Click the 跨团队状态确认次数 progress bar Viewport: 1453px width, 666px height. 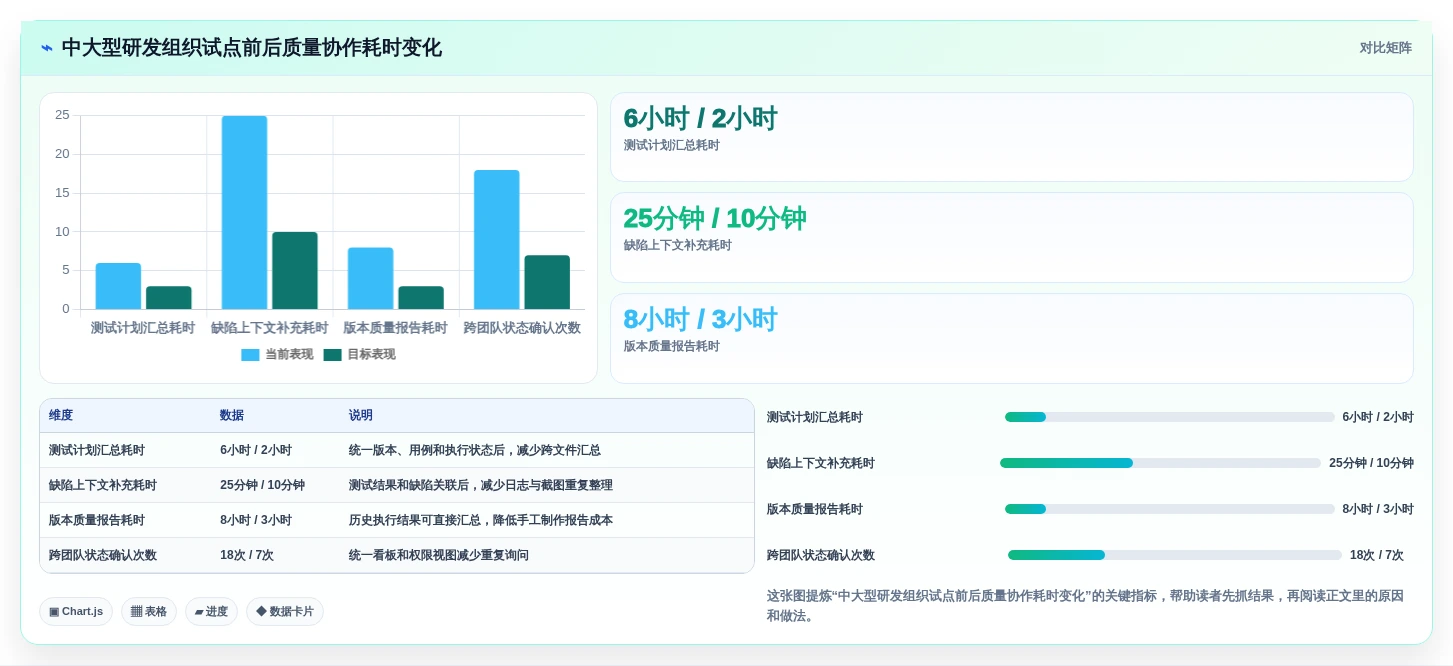pyautogui.click(x=1175, y=555)
